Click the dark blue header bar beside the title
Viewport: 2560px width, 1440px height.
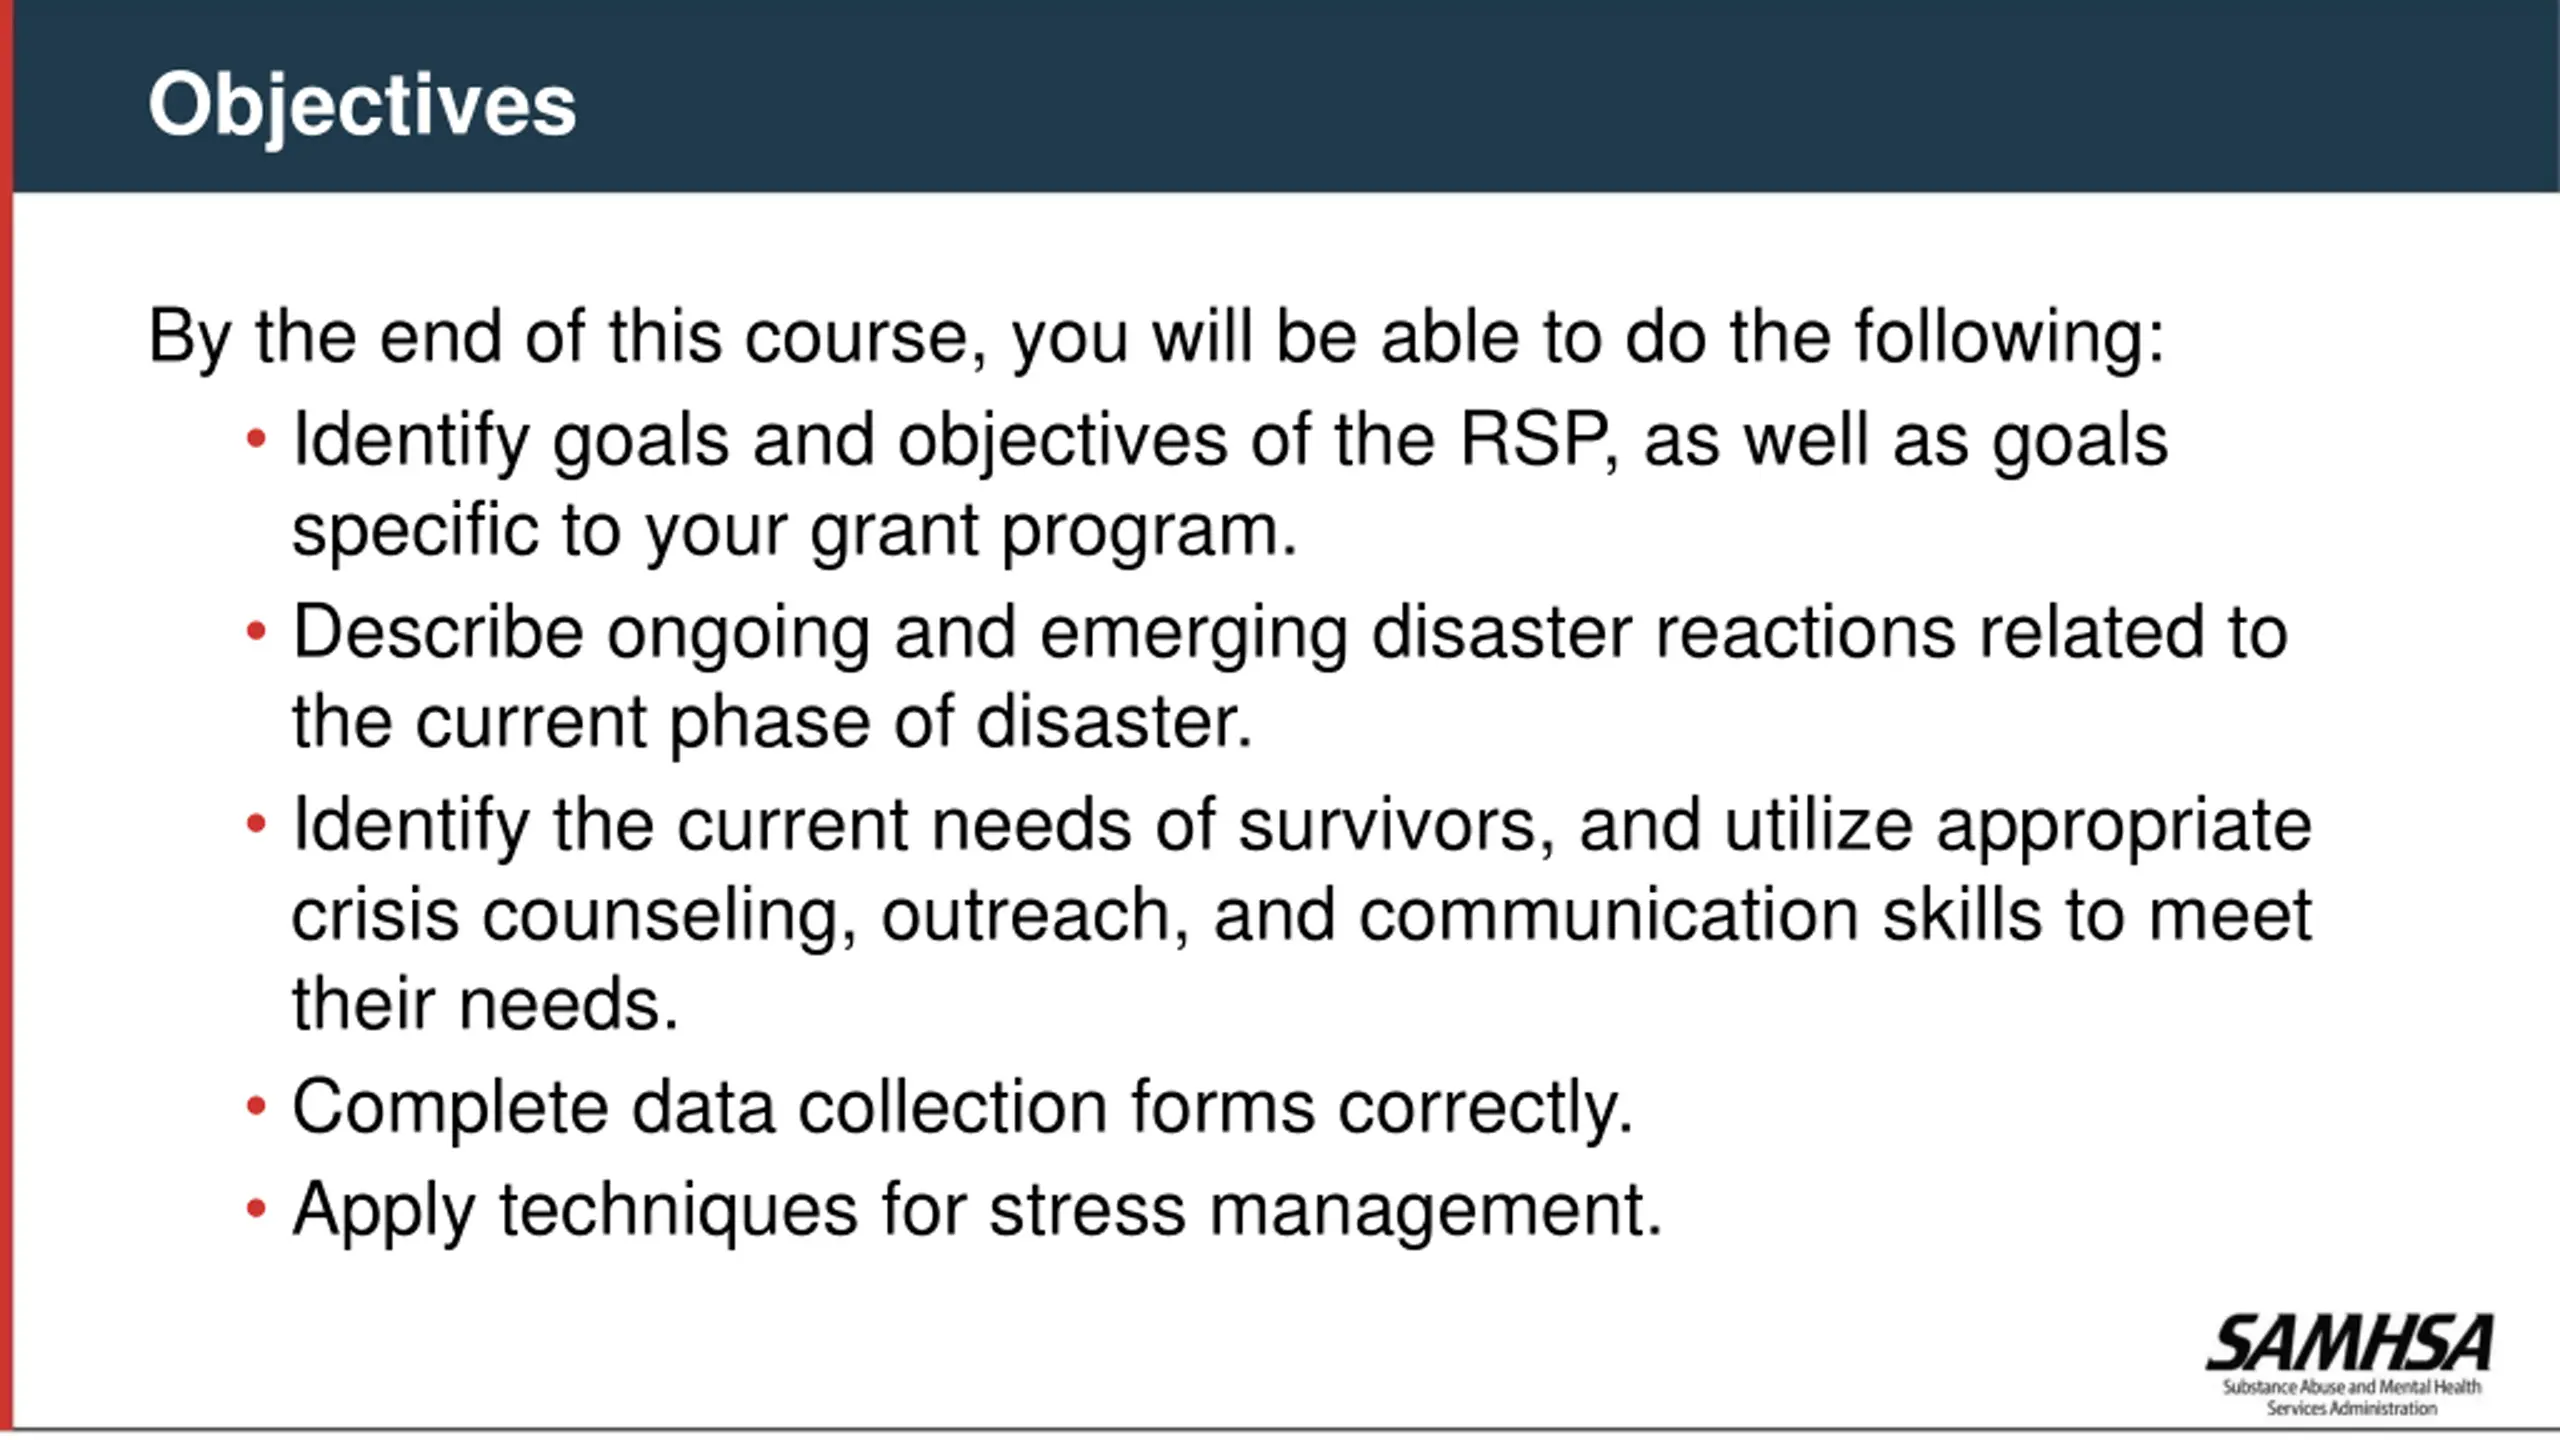point(1500,96)
